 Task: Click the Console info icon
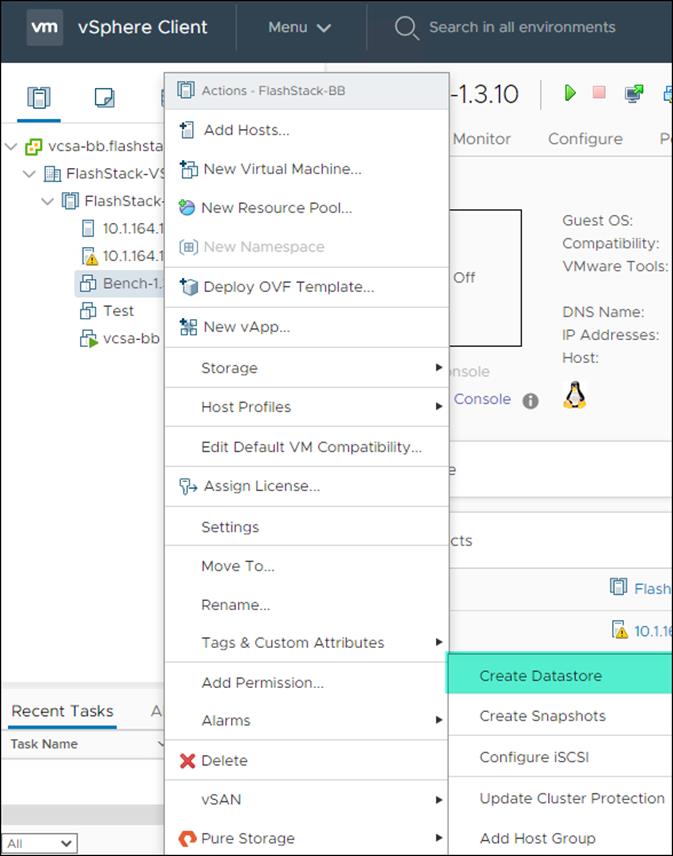[530, 401]
